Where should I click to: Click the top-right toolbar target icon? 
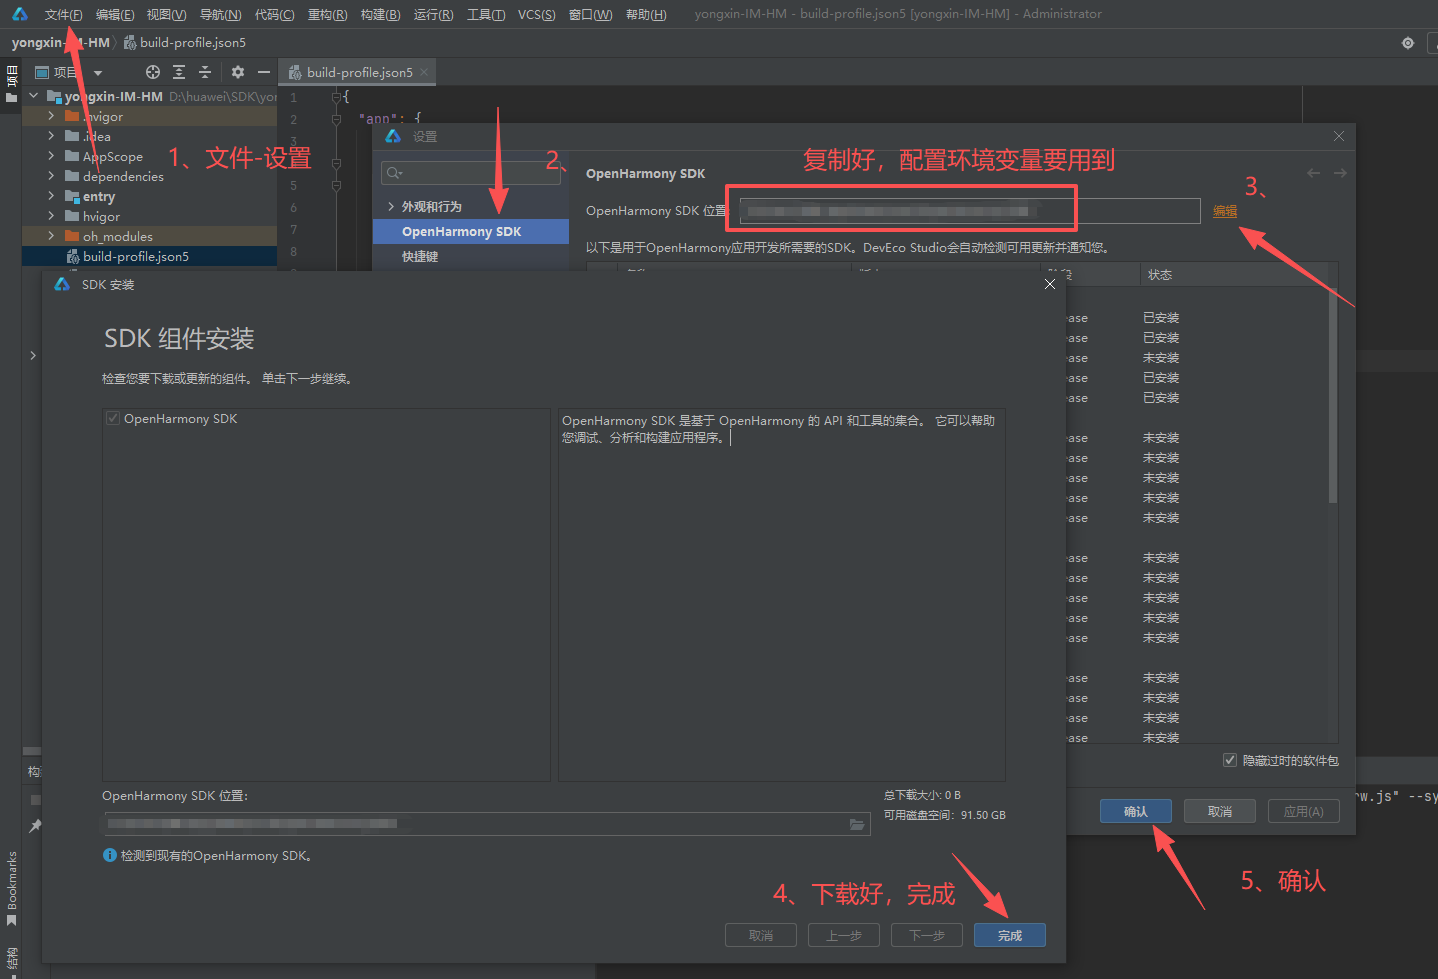pyautogui.click(x=1408, y=43)
